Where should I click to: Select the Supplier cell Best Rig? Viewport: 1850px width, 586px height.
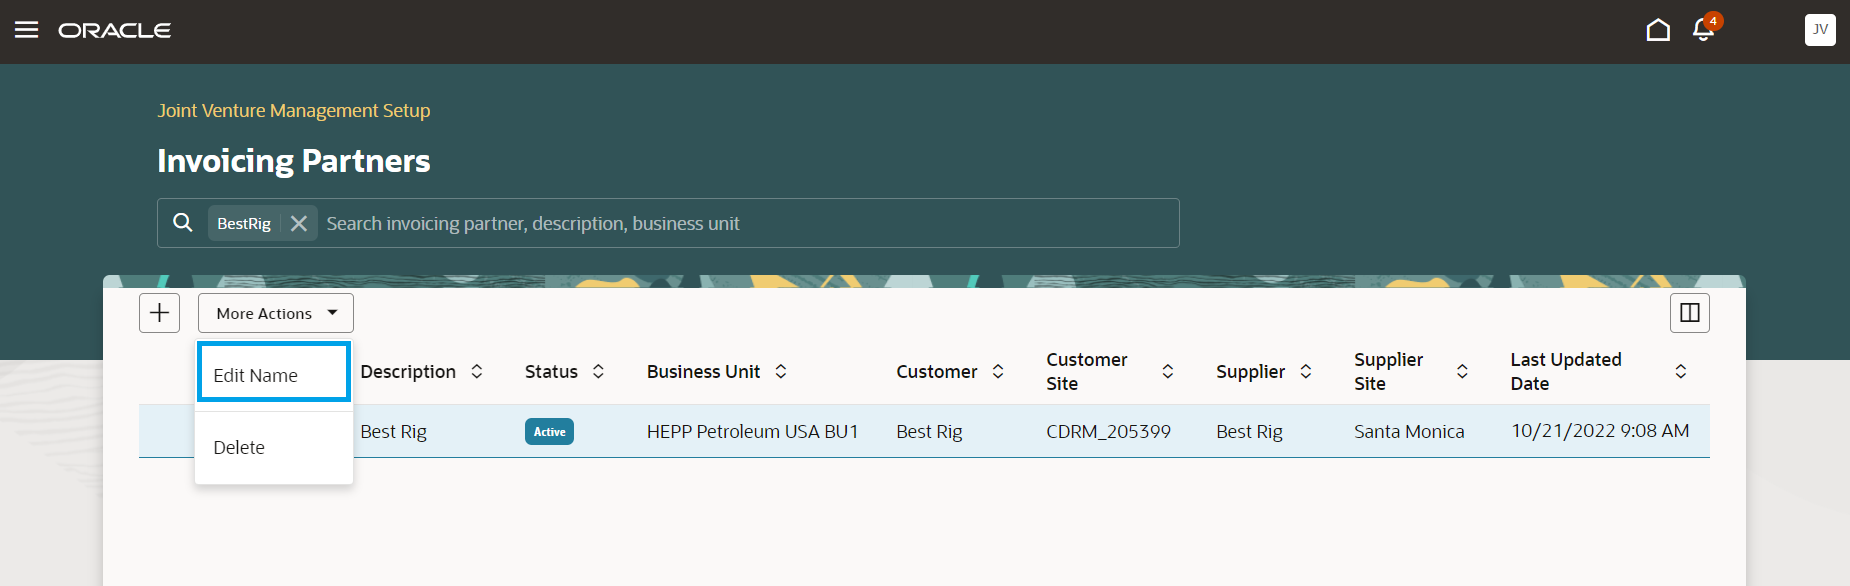(1249, 431)
